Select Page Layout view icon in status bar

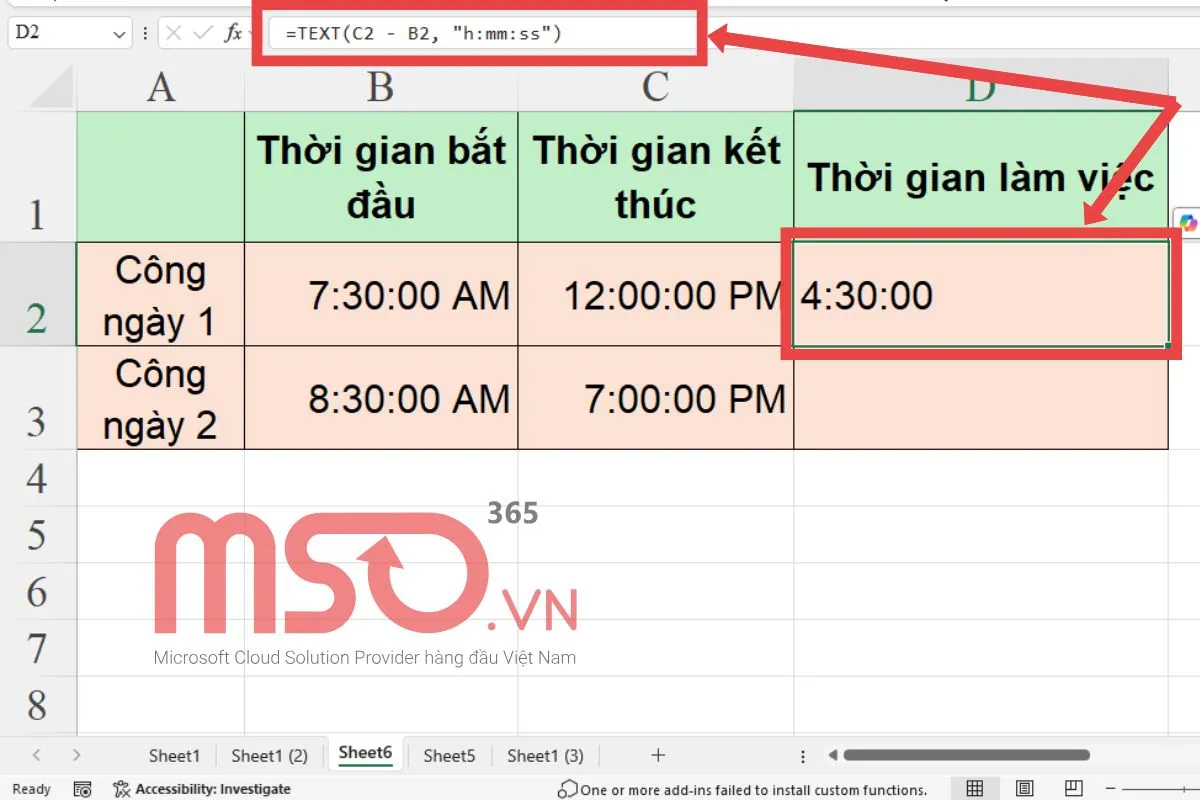click(1024, 789)
